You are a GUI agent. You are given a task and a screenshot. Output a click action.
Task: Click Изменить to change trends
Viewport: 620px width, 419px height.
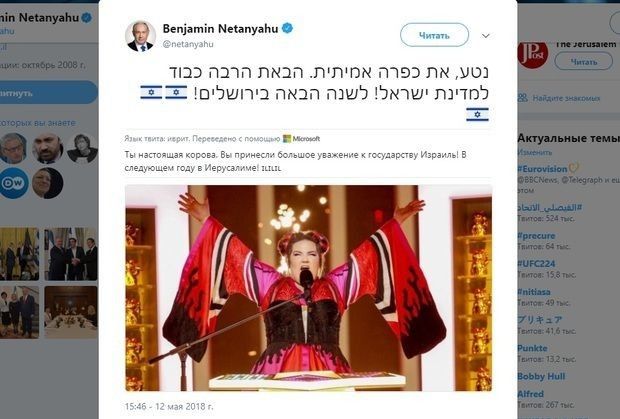[535, 152]
